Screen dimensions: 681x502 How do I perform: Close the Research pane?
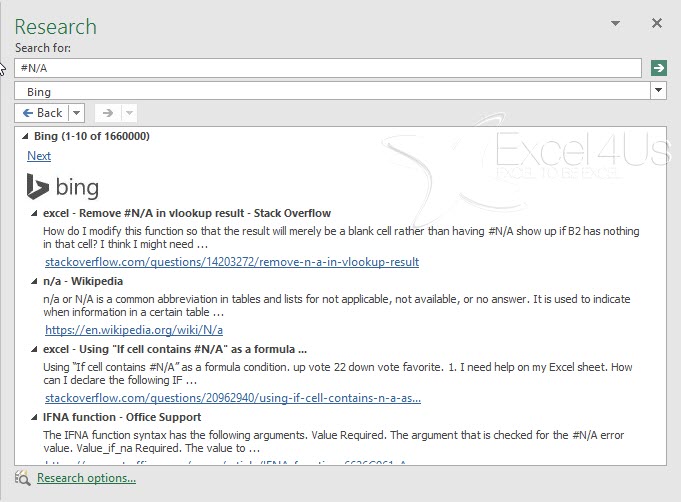point(657,23)
